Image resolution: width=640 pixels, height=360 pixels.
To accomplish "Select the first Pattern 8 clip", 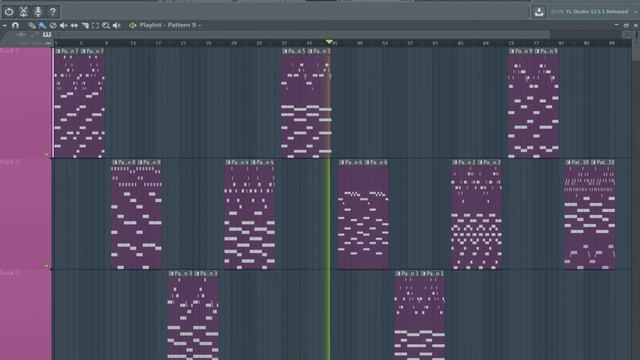I will point(123,214).
